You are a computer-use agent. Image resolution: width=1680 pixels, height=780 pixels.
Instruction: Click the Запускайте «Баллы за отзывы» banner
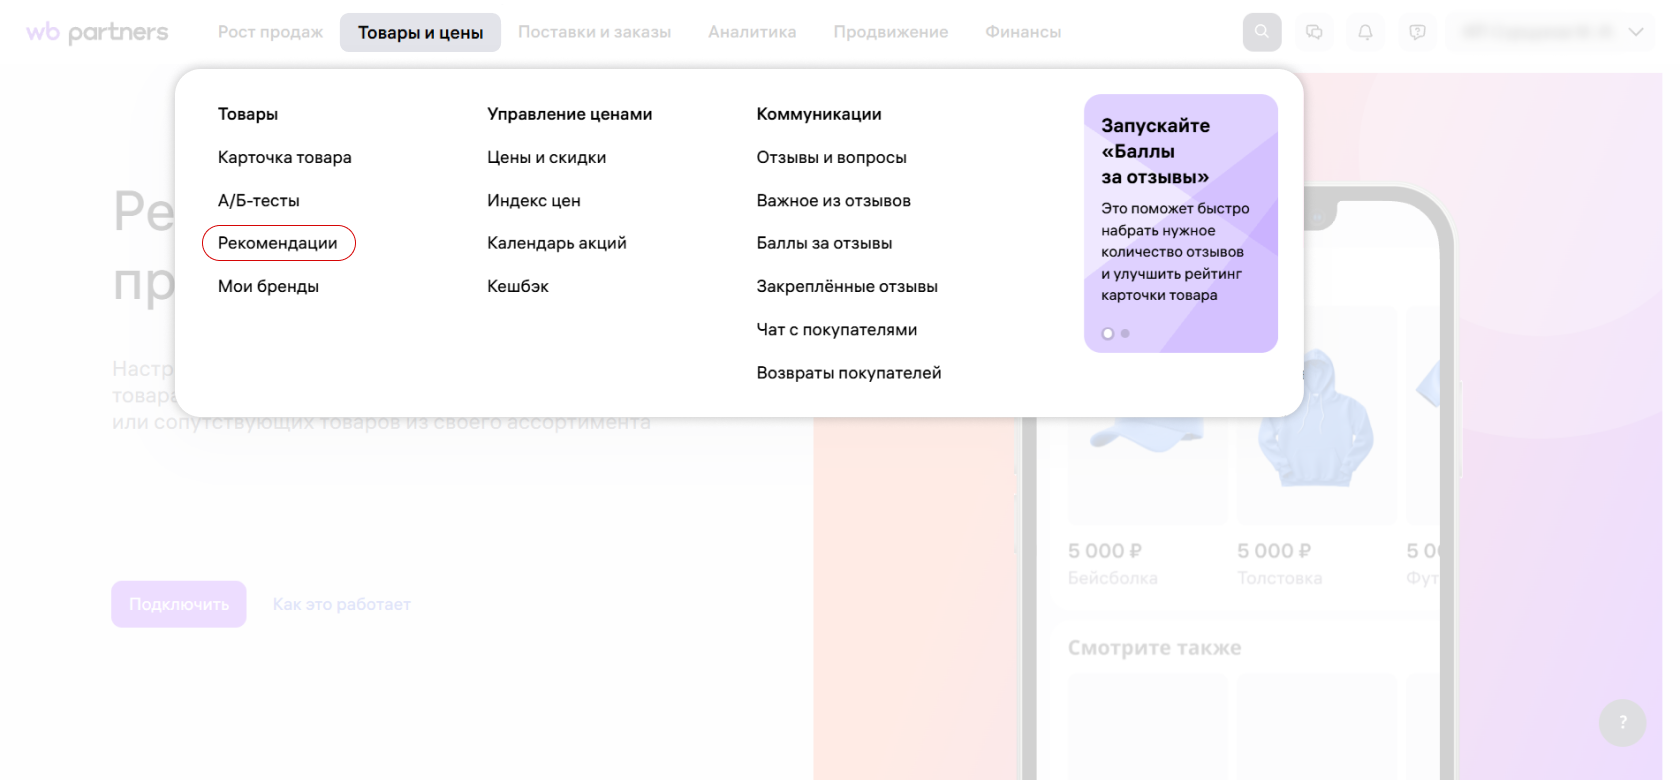click(1181, 223)
